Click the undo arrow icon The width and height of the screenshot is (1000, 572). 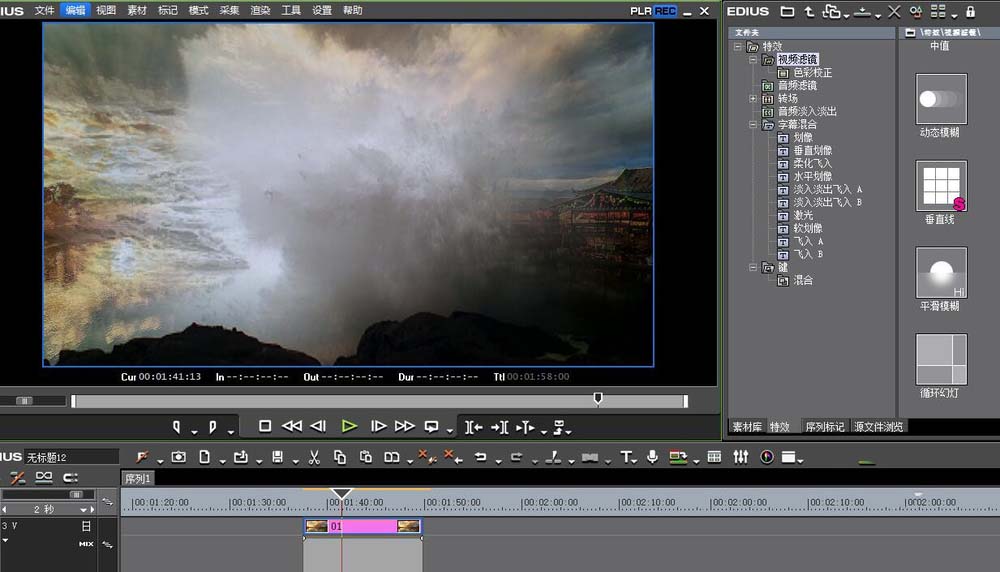click(481, 457)
